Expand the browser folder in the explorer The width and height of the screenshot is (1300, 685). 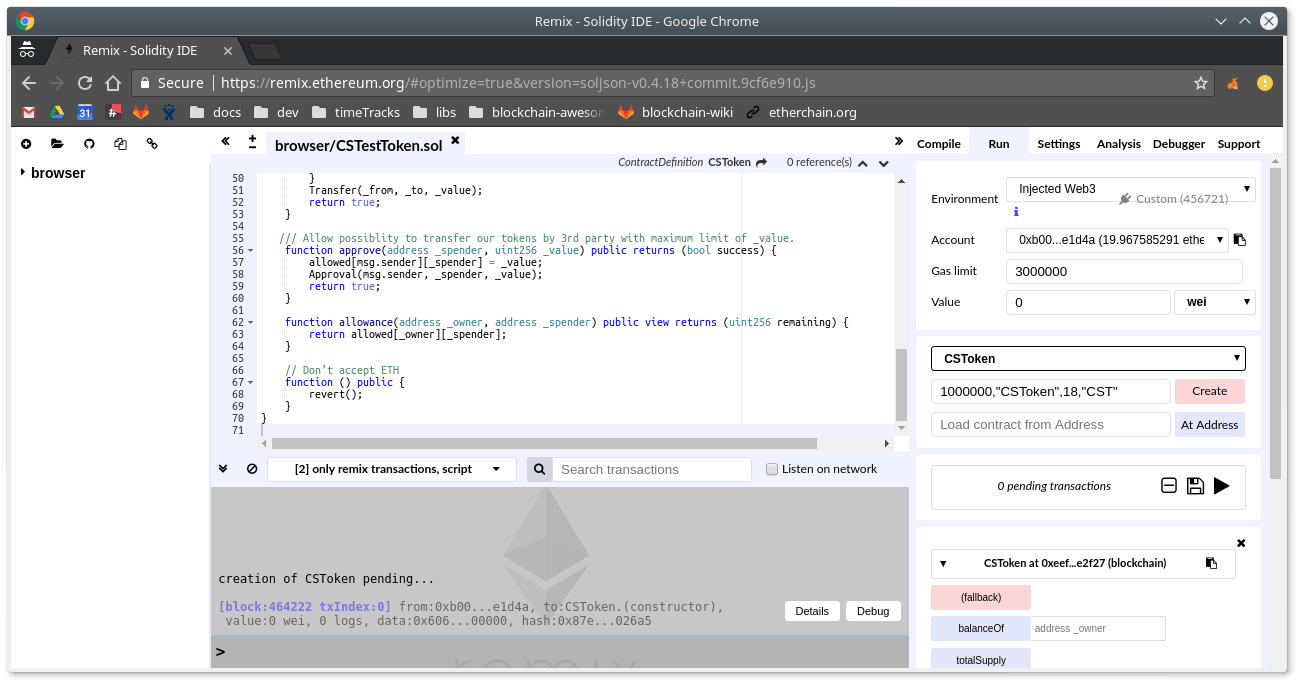(23, 173)
